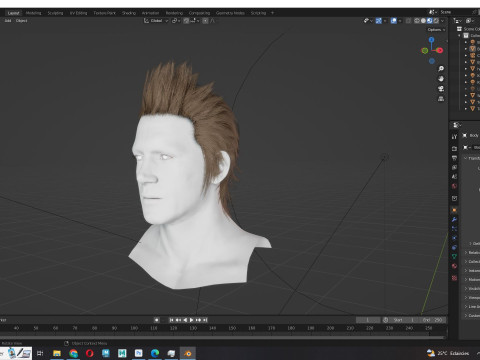The image size is (480, 360).
Task: Select wireframe viewport shading
Action: (x=417, y=21)
